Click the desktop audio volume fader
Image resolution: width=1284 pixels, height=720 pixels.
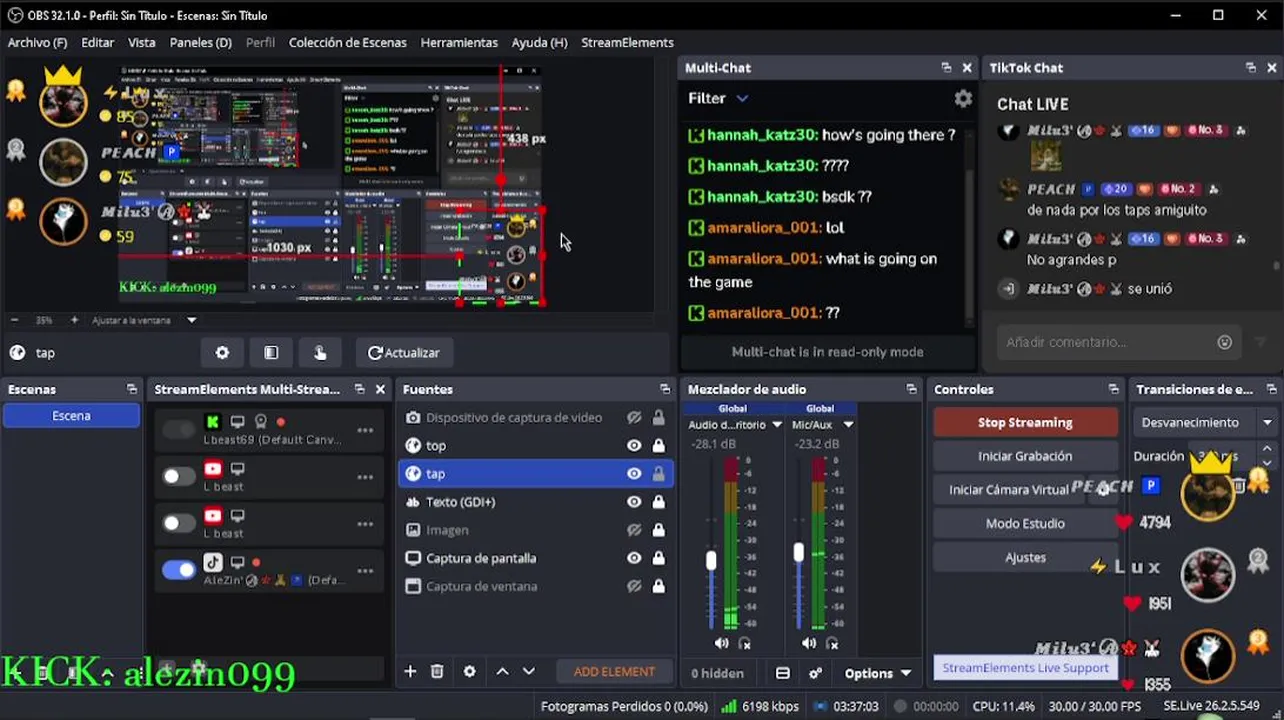click(711, 561)
